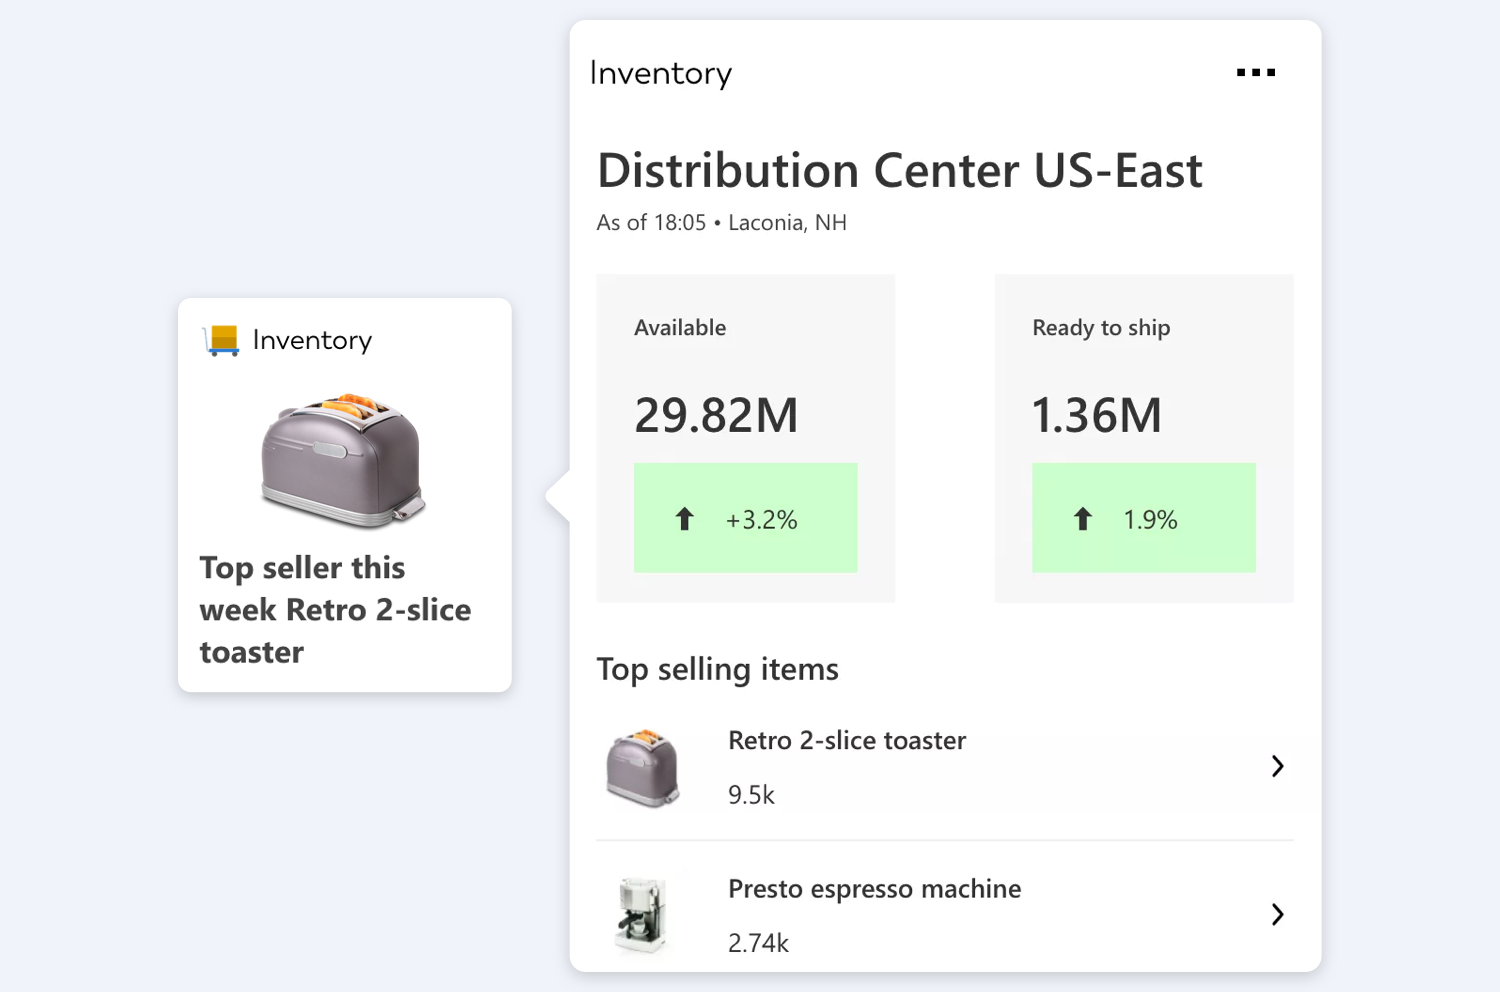This screenshot has height=992, width=1500.
Task: Click the Available 29.82M value
Action: tap(716, 415)
